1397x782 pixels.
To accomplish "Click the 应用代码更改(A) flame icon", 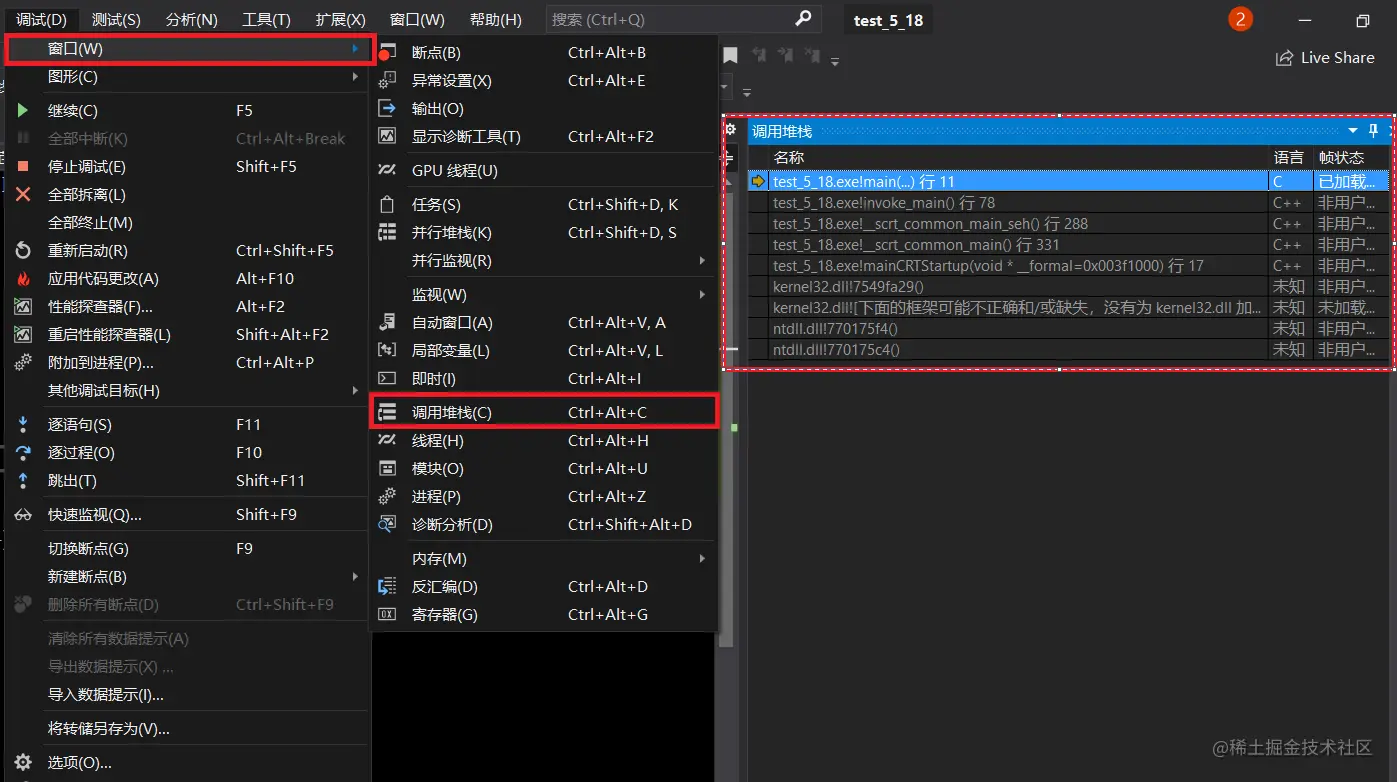I will pyautogui.click(x=23, y=279).
